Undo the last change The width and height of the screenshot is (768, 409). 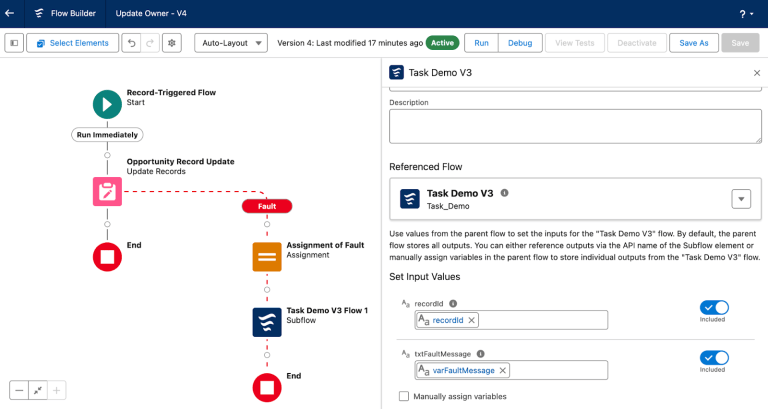(131, 43)
